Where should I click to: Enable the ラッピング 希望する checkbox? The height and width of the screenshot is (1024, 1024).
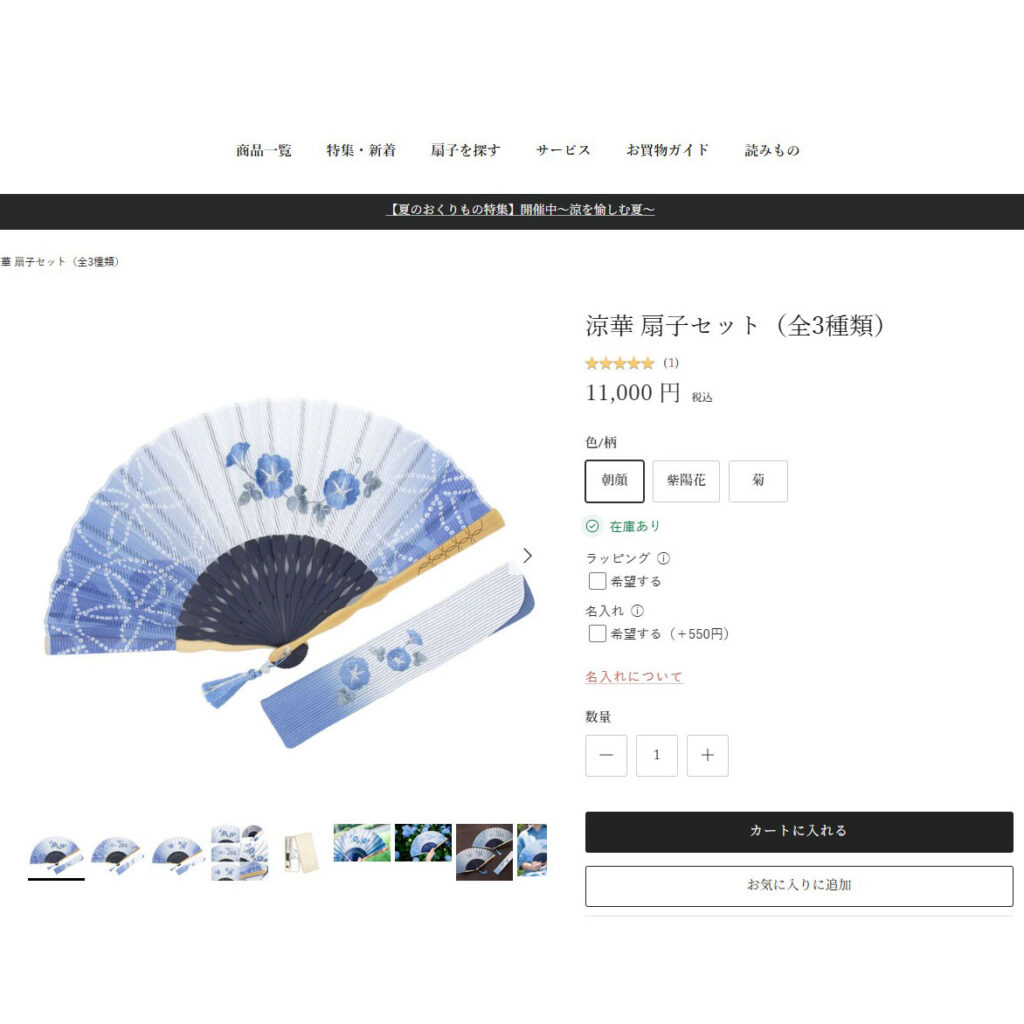(597, 581)
